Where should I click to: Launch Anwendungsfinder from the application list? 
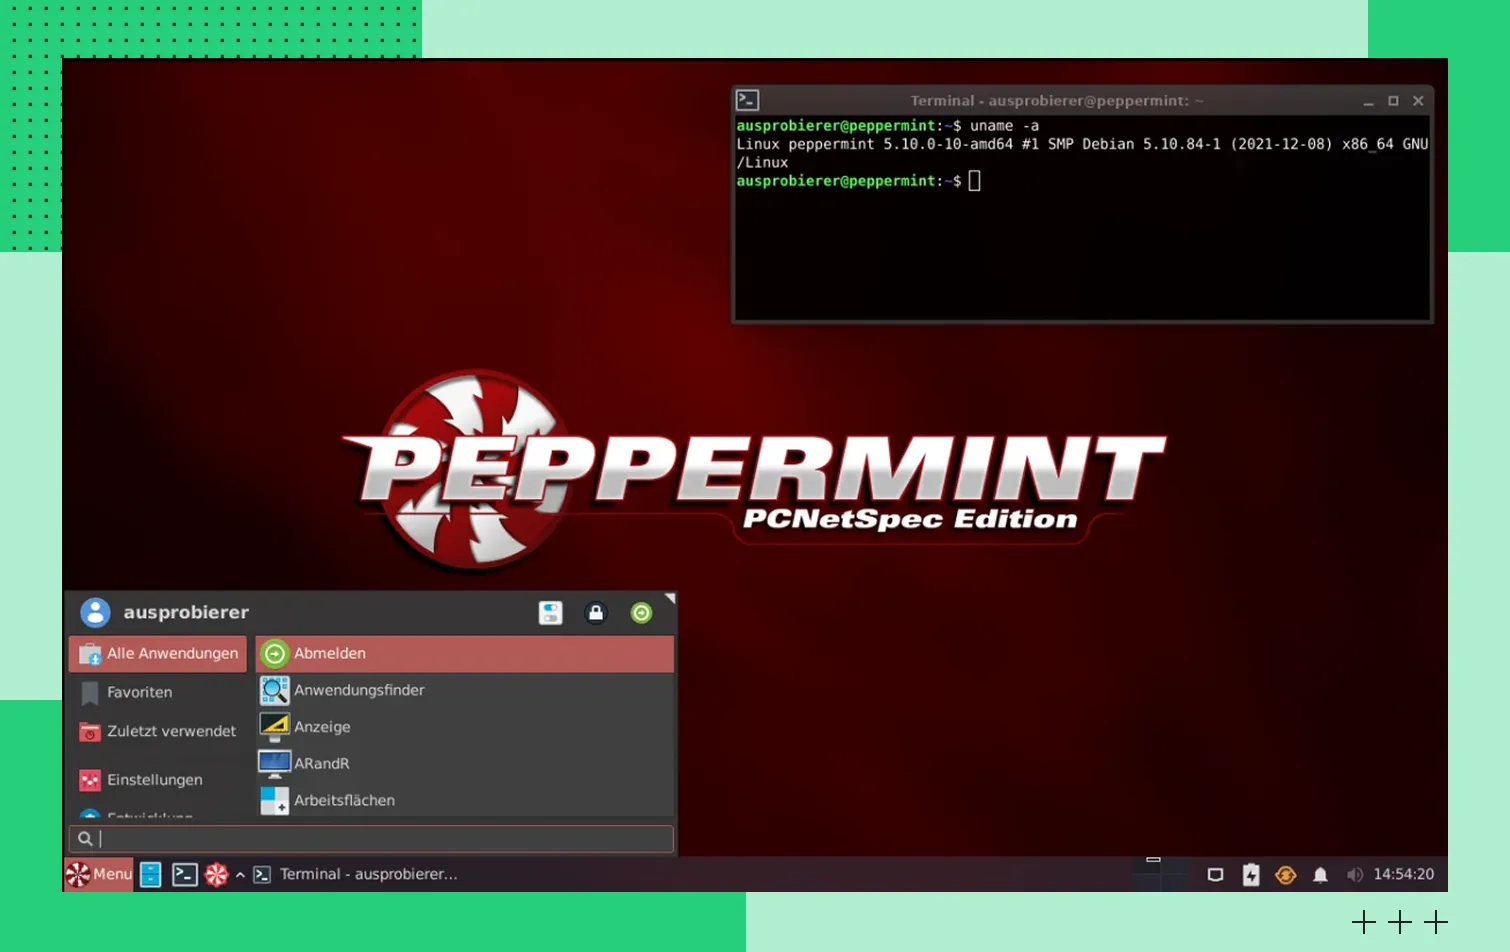coord(358,690)
